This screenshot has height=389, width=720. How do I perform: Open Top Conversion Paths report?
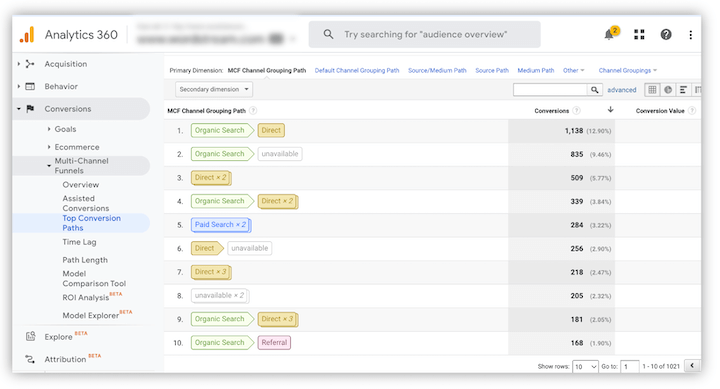pyautogui.click(x=91, y=223)
